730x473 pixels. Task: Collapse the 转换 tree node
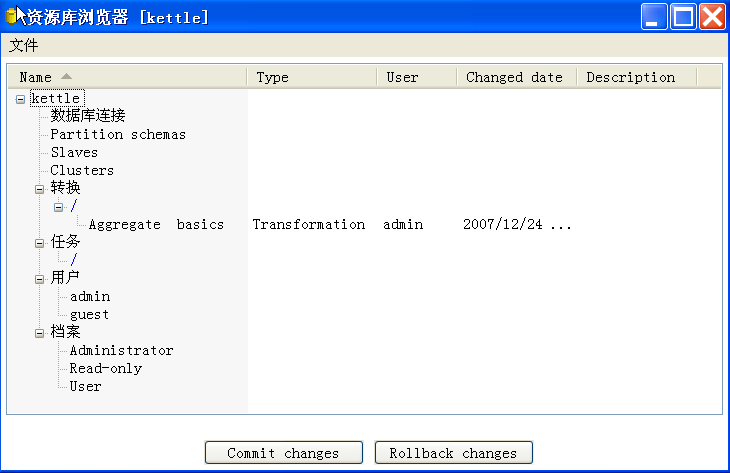point(40,188)
